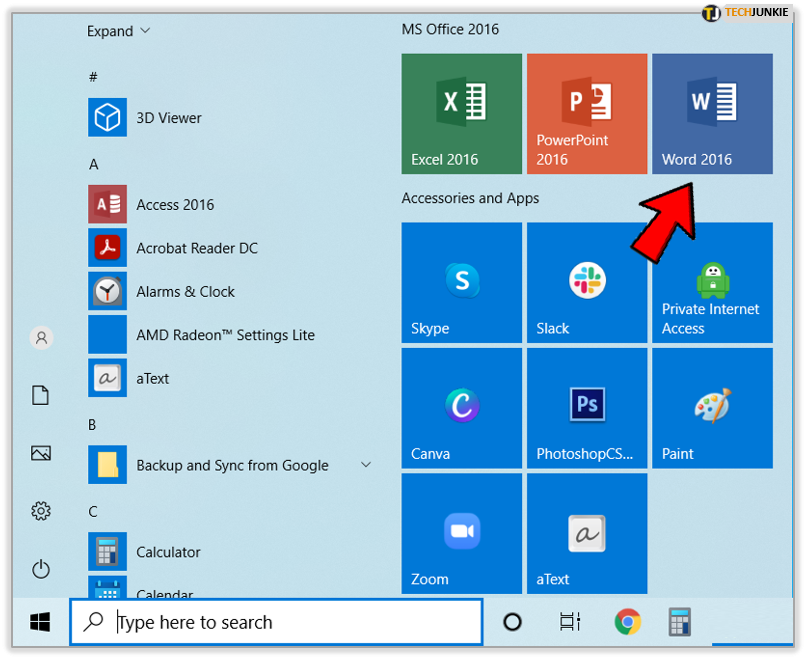Launch the PhotoshopCS tile
This screenshot has height=659, width=806.
coord(587,408)
